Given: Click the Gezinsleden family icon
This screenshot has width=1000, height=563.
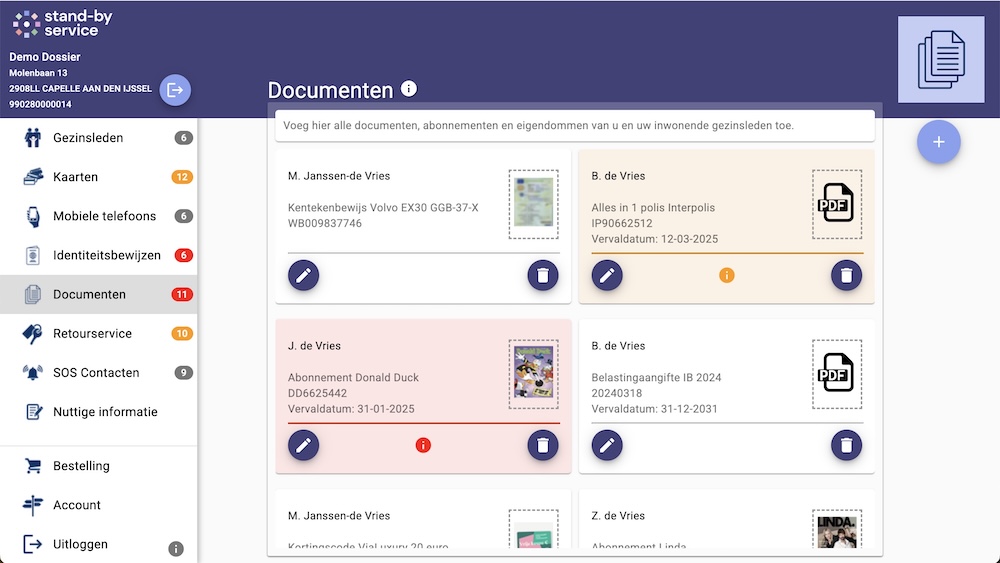Looking at the screenshot, I should click(33, 138).
